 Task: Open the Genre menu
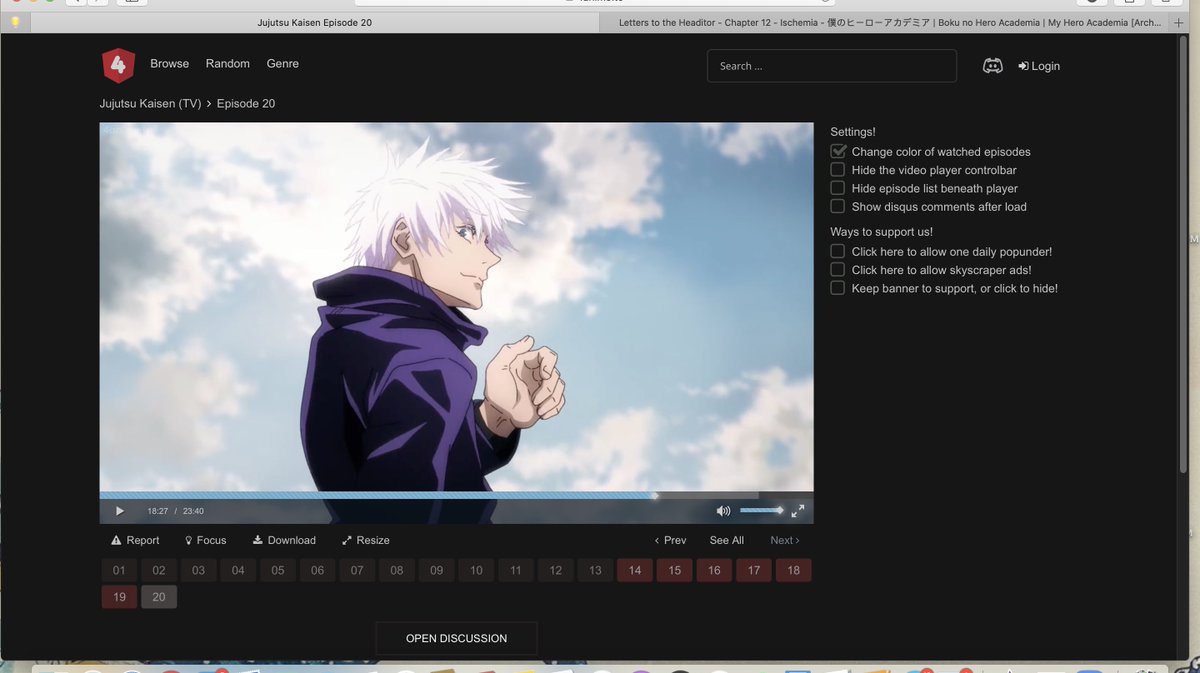tap(283, 64)
